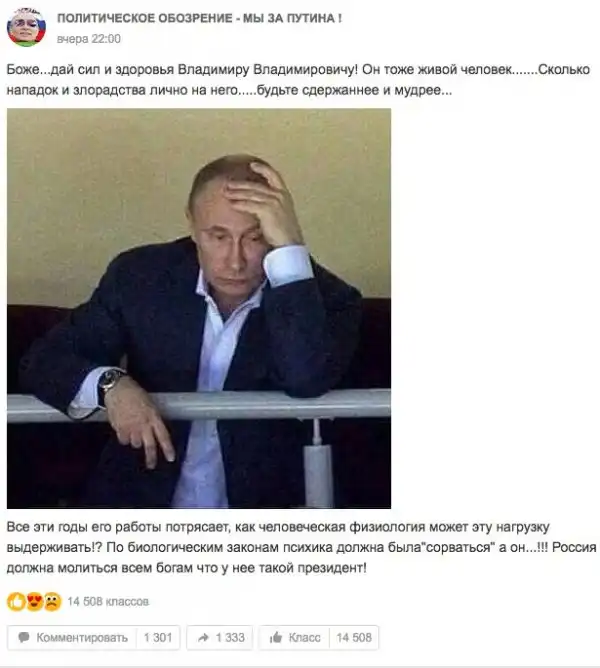Open the ПОЛИТИЧЕСКОЕ ОБОЗРЕНИЕ group page link

[199, 18]
